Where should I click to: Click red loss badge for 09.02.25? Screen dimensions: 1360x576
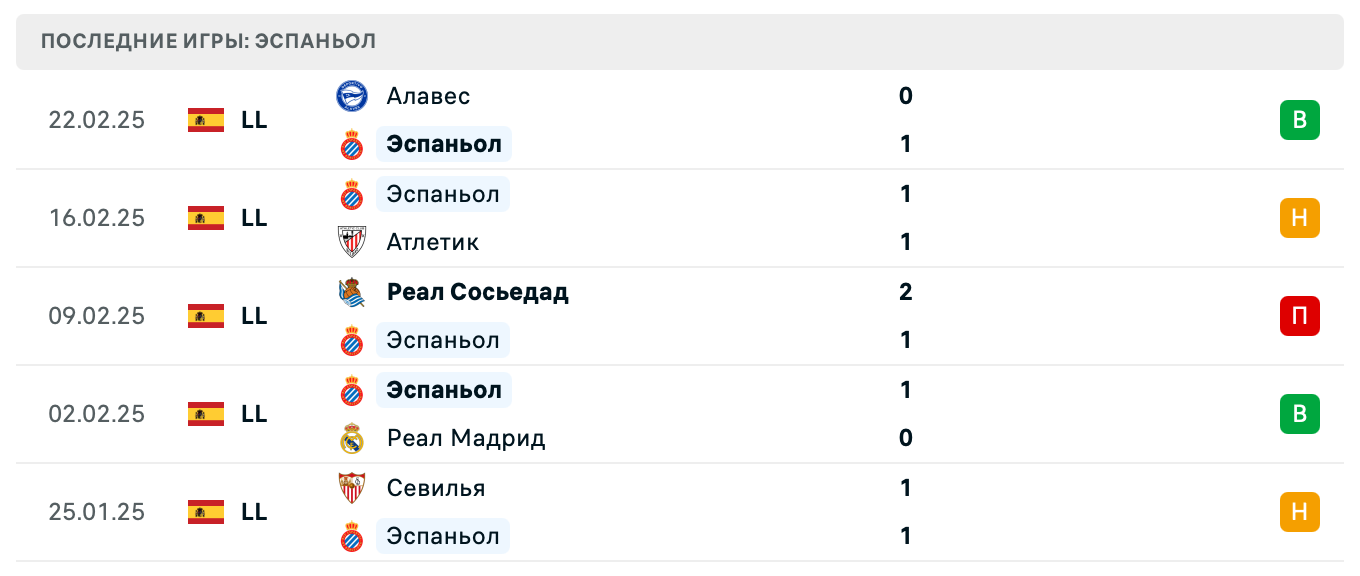[1299, 316]
